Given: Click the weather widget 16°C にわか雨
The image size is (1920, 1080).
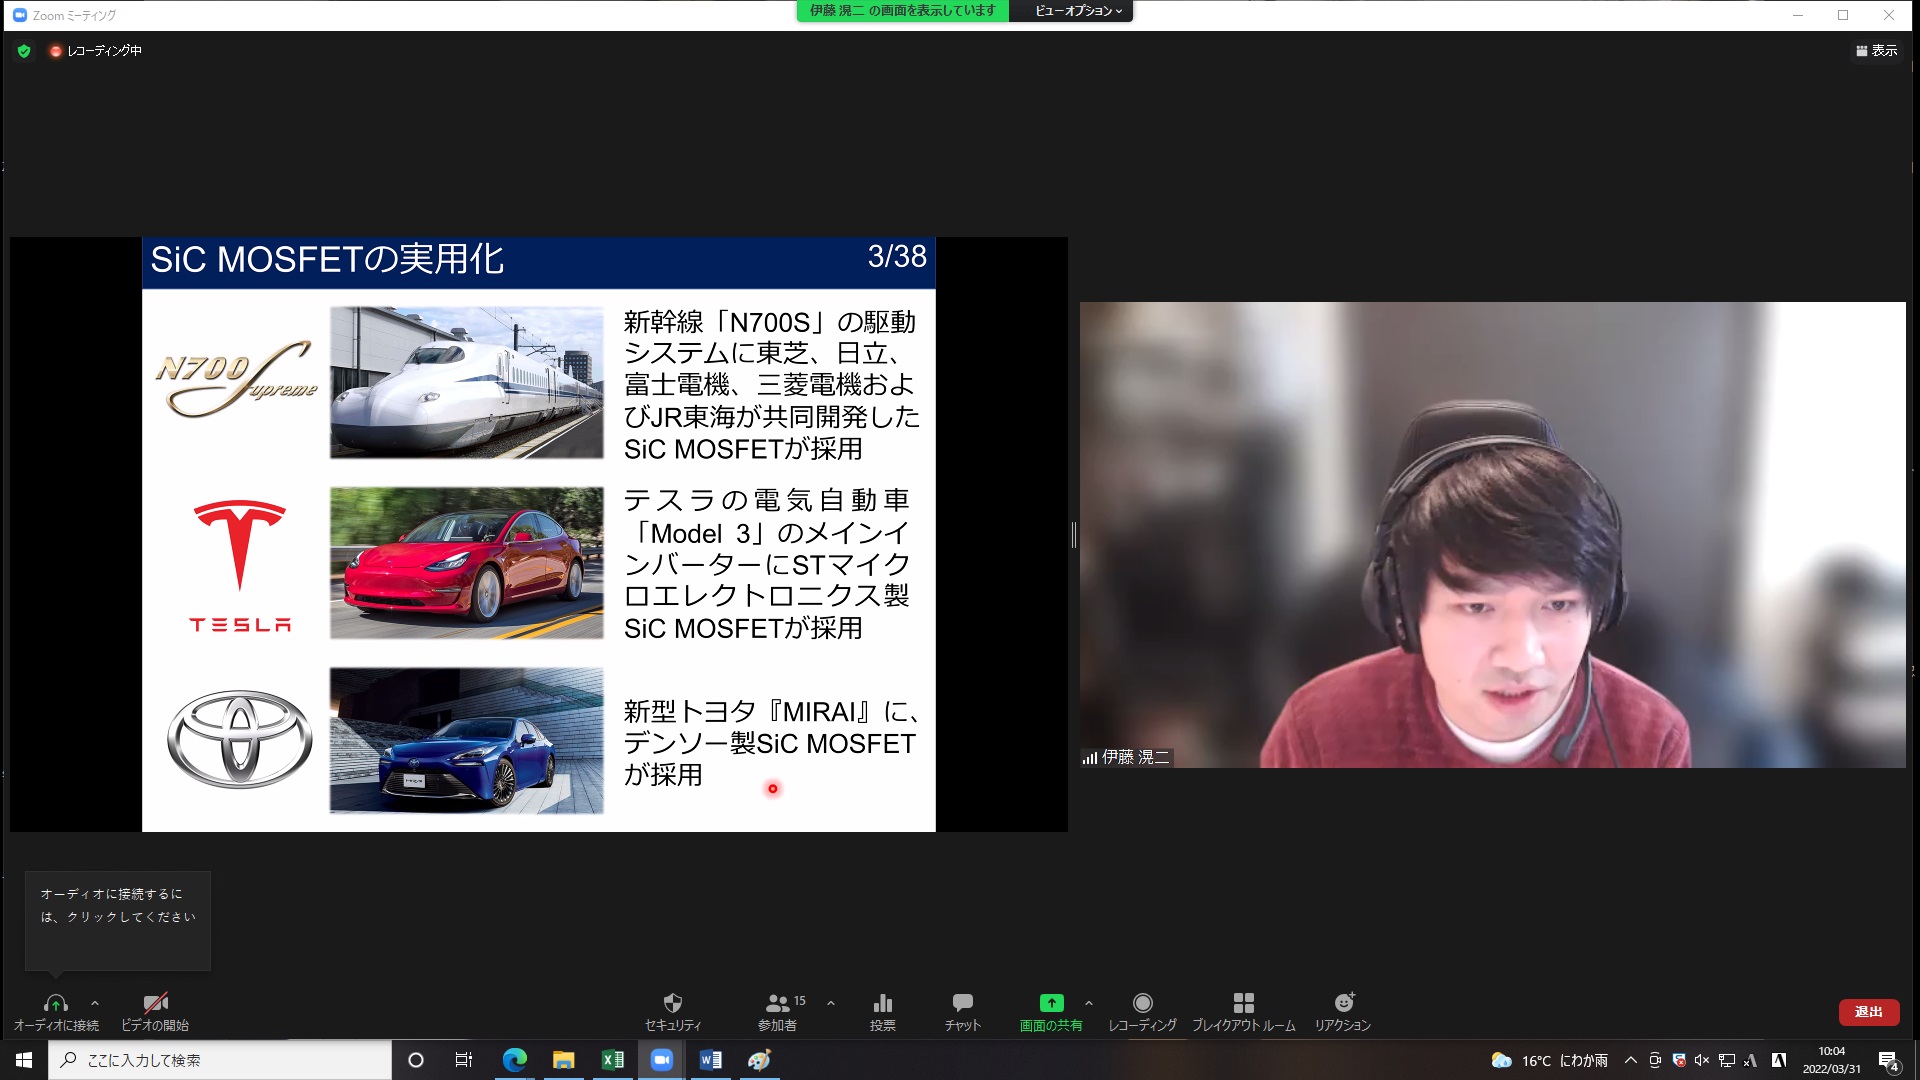Looking at the screenshot, I should 1549,1060.
